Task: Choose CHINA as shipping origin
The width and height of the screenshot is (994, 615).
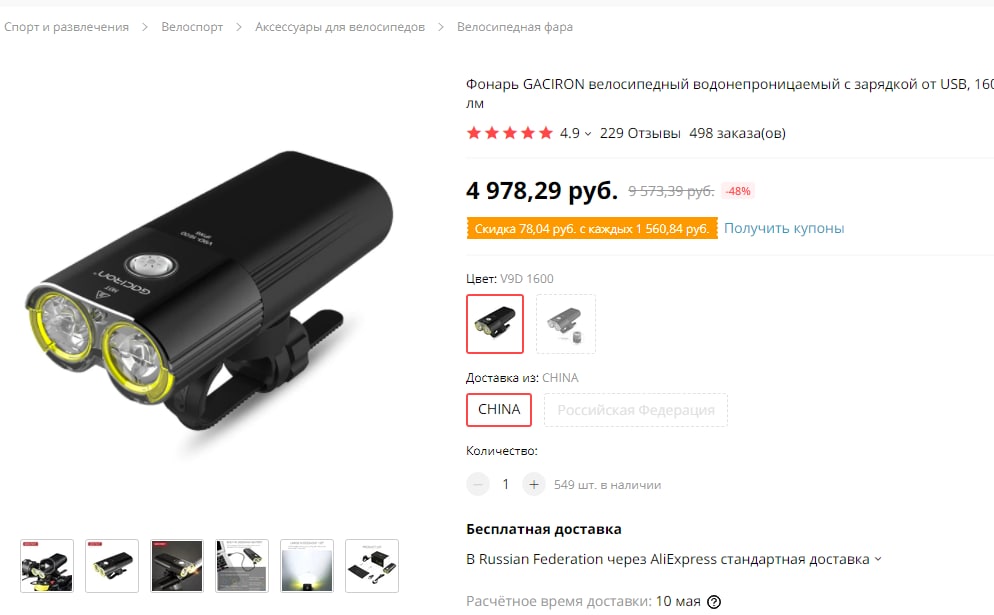Action: pos(499,410)
